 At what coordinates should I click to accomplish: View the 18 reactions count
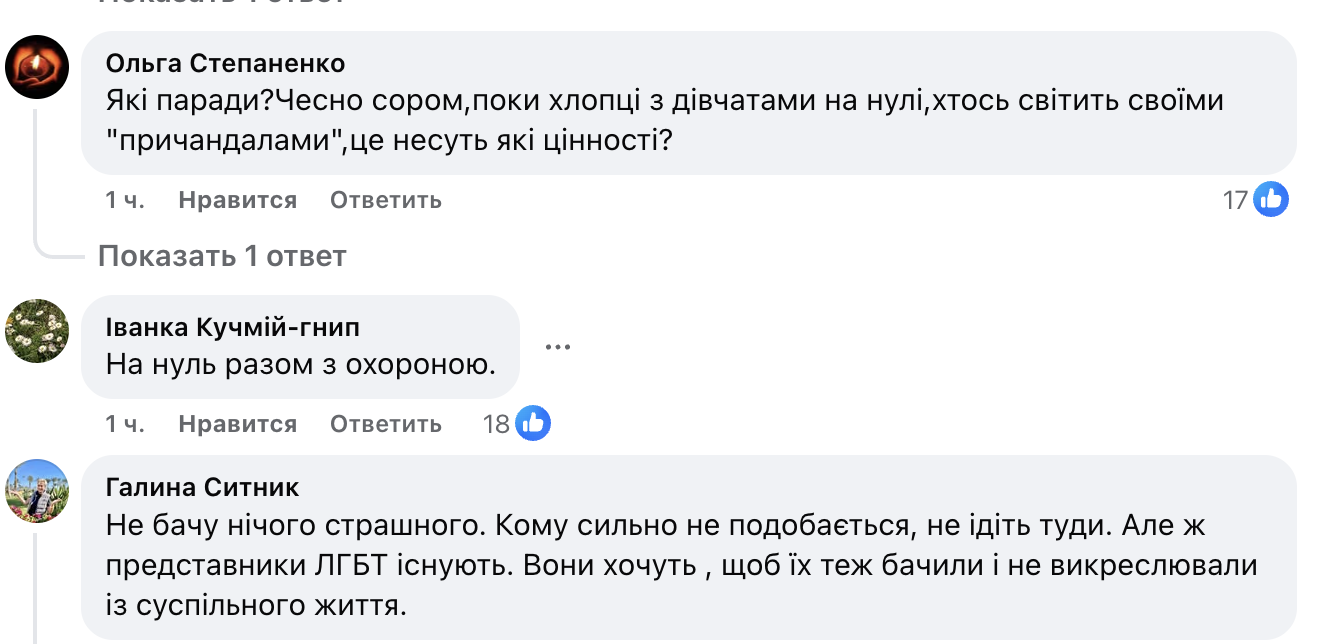point(496,424)
